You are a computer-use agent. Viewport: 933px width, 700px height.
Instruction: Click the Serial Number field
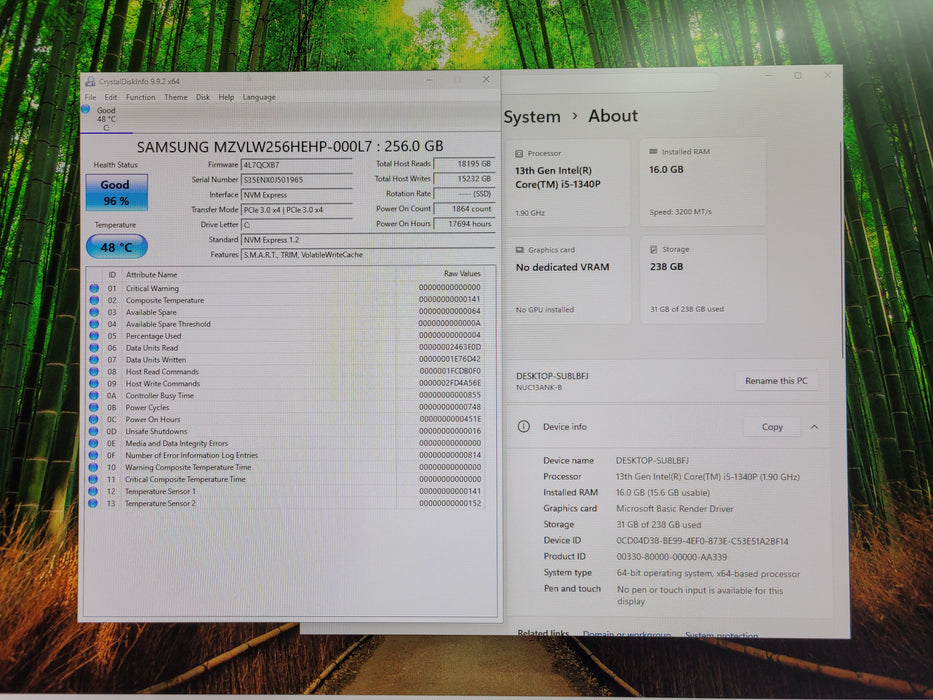click(296, 180)
